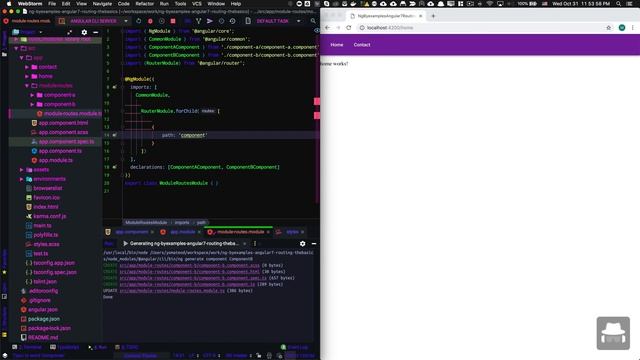Go back in Chrome browser
The height and width of the screenshot is (360, 640).
327,28
